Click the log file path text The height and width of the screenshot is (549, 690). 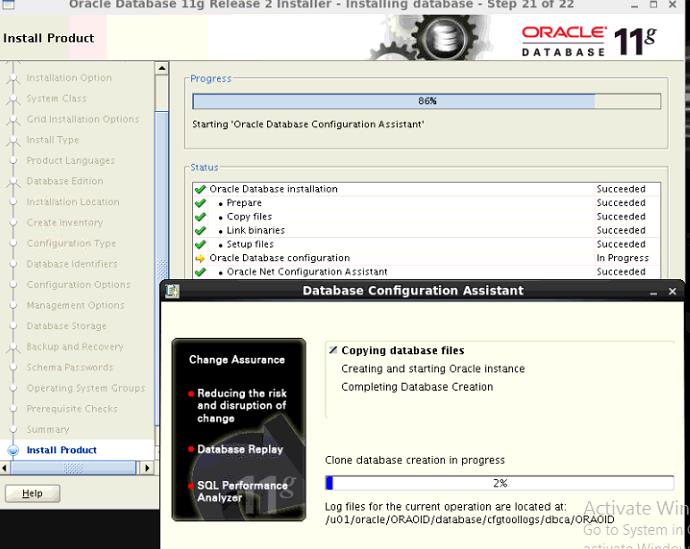tap(470, 520)
